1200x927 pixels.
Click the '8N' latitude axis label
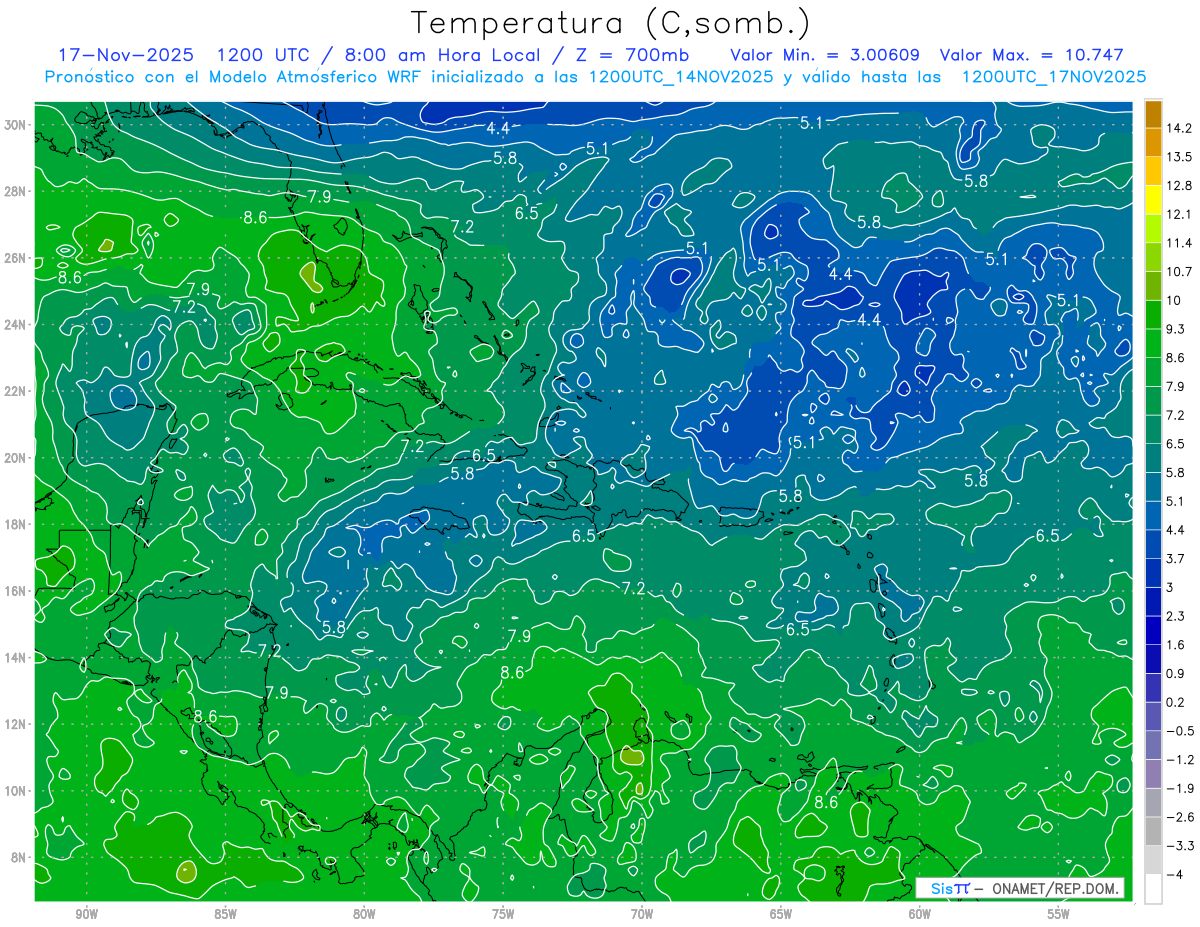[x=20, y=858]
